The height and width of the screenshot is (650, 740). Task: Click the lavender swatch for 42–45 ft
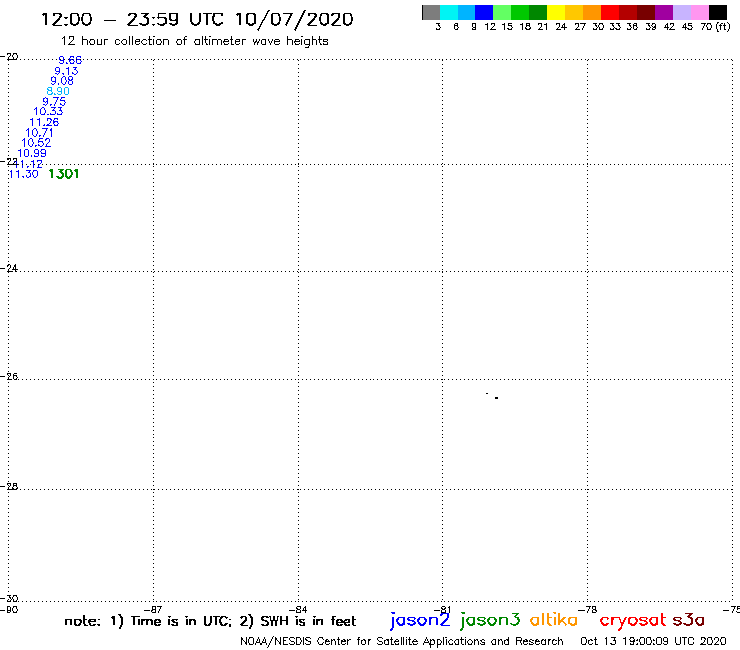pos(681,12)
